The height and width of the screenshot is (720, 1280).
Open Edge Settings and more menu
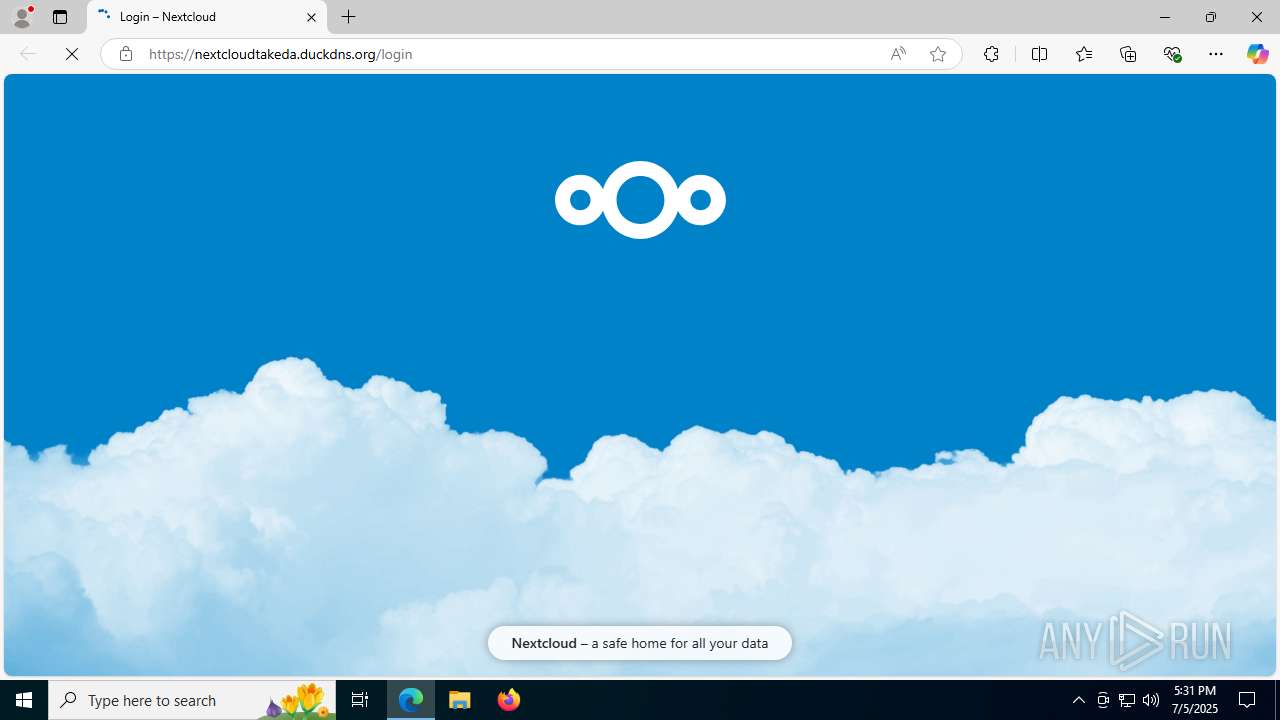click(x=1216, y=54)
